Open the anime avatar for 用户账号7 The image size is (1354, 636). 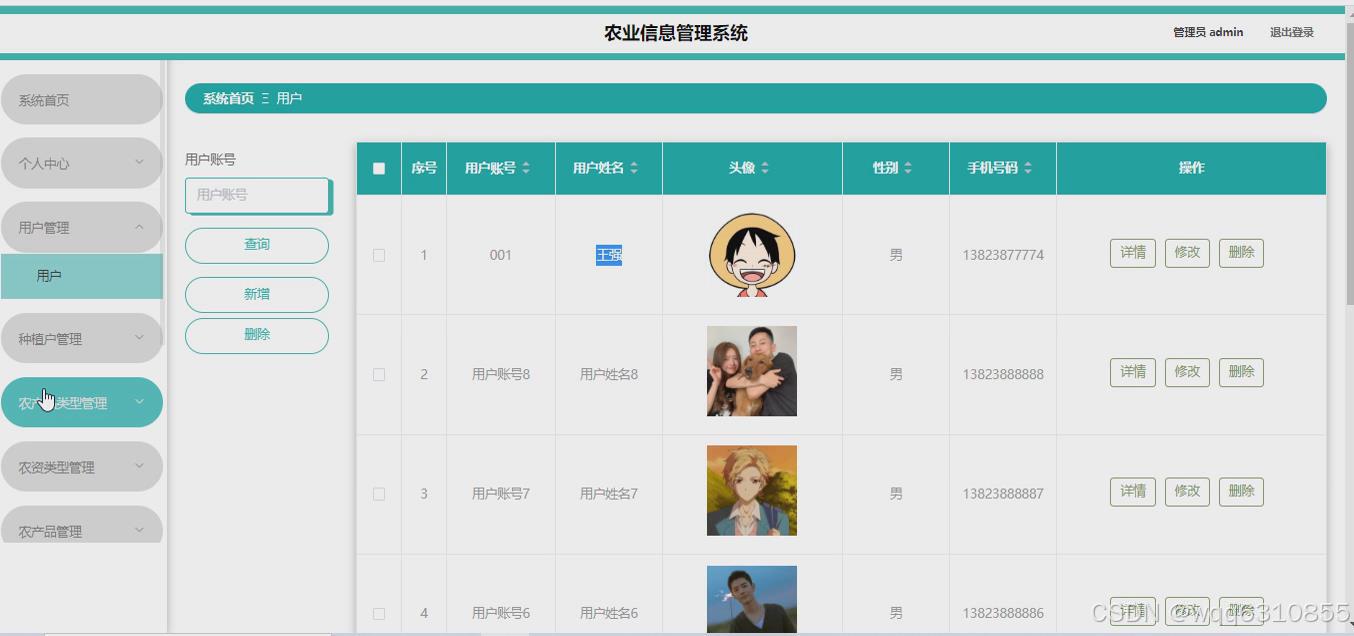(752, 491)
